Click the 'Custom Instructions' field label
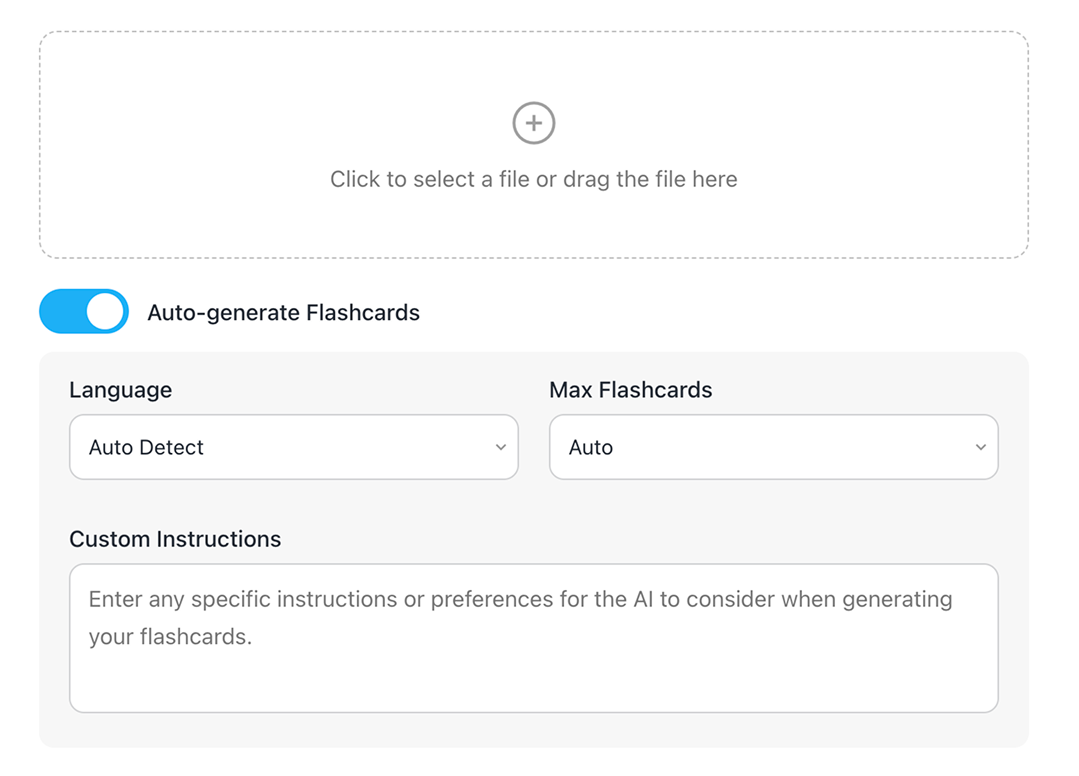Viewport: 1079px width, 776px height. (175, 539)
